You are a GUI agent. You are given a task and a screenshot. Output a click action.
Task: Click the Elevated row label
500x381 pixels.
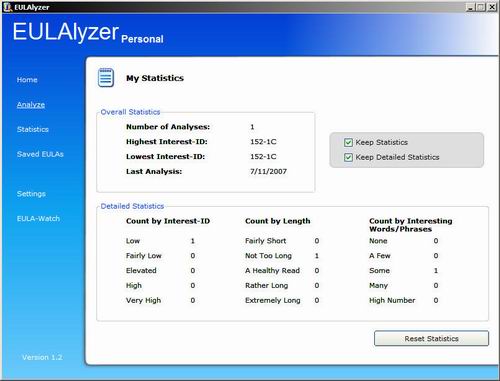[141, 270]
